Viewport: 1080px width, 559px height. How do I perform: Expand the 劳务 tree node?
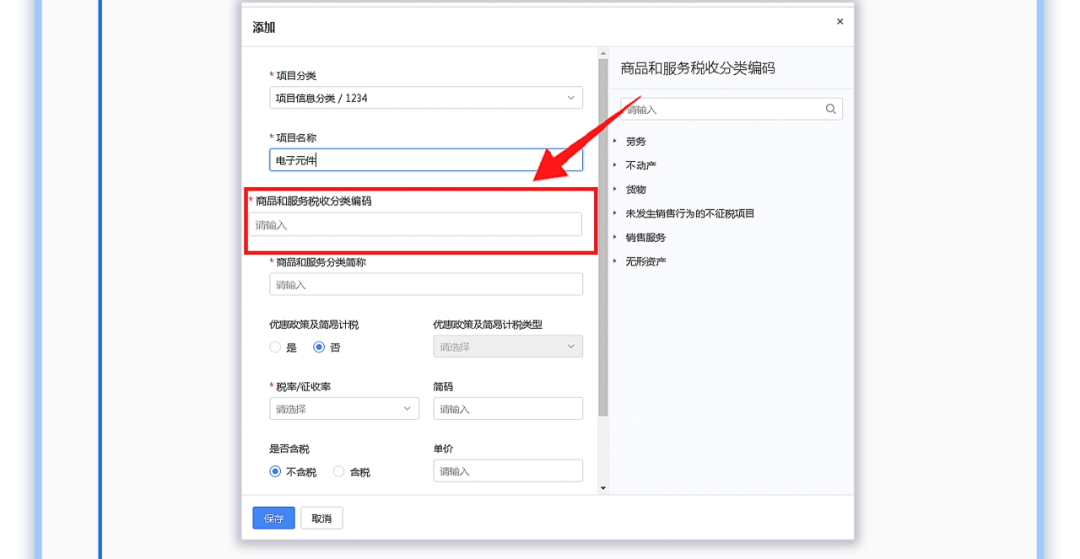tap(615, 142)
